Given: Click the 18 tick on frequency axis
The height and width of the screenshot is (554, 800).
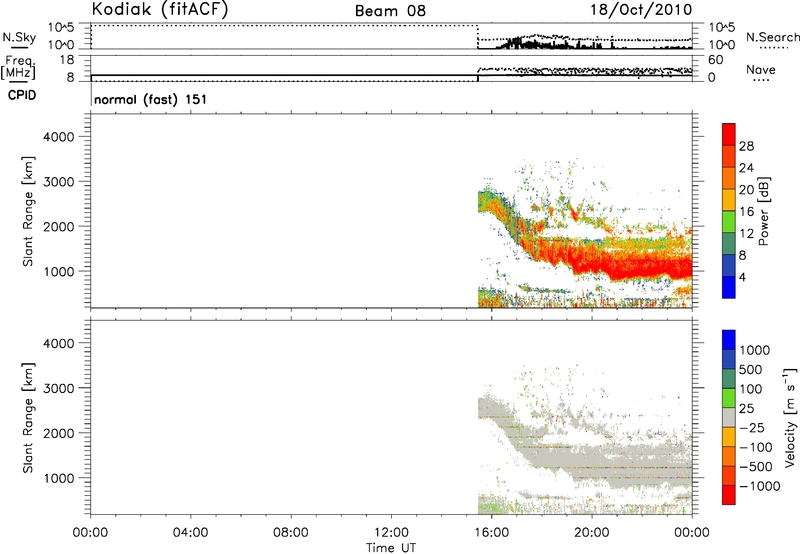Looking at the screenshot, I should (67, 60).
